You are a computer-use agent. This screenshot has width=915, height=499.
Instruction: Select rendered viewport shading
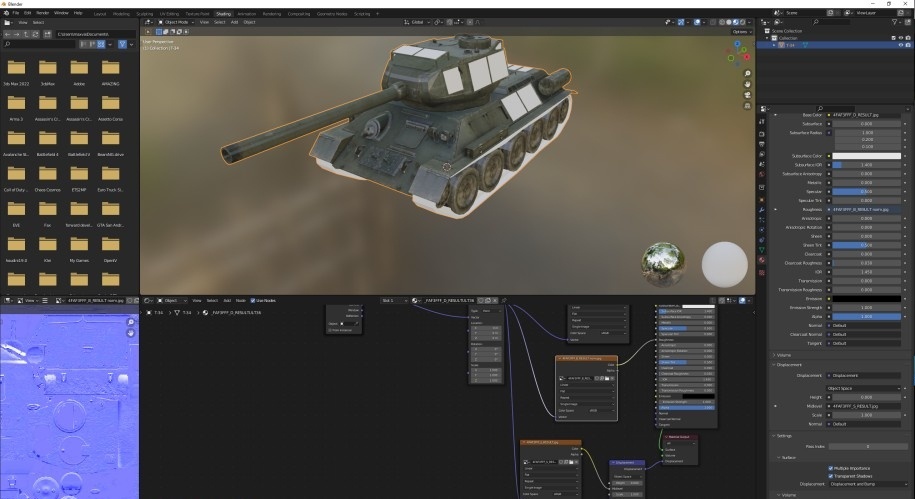743,22
